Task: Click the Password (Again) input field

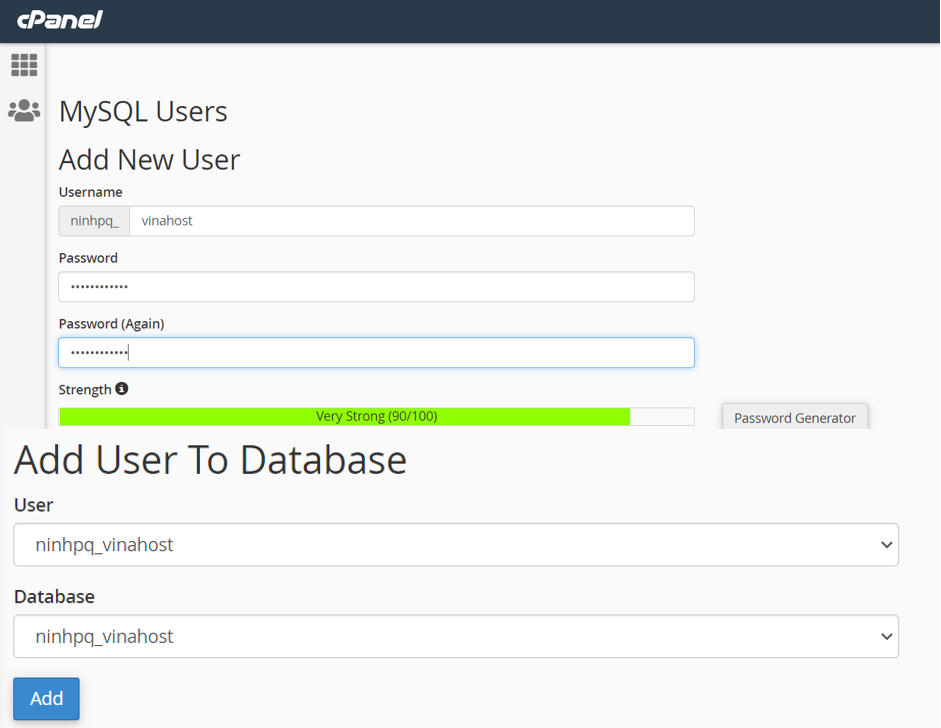Action: (x=376, y=353)
